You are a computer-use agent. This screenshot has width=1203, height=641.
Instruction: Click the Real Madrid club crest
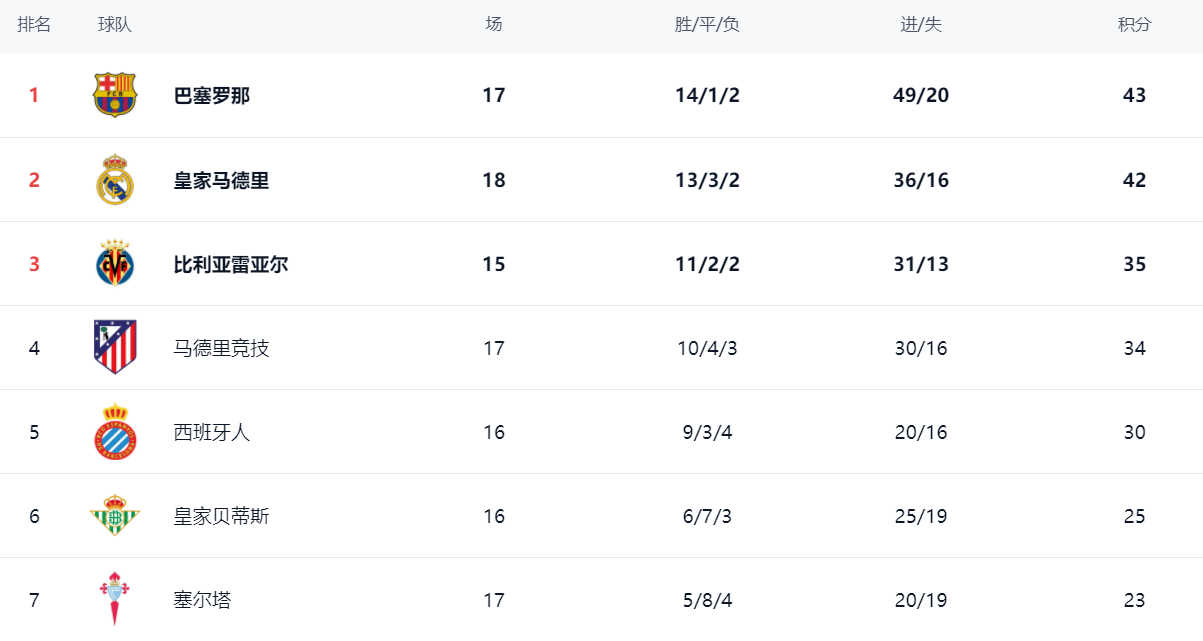(115, 180)
